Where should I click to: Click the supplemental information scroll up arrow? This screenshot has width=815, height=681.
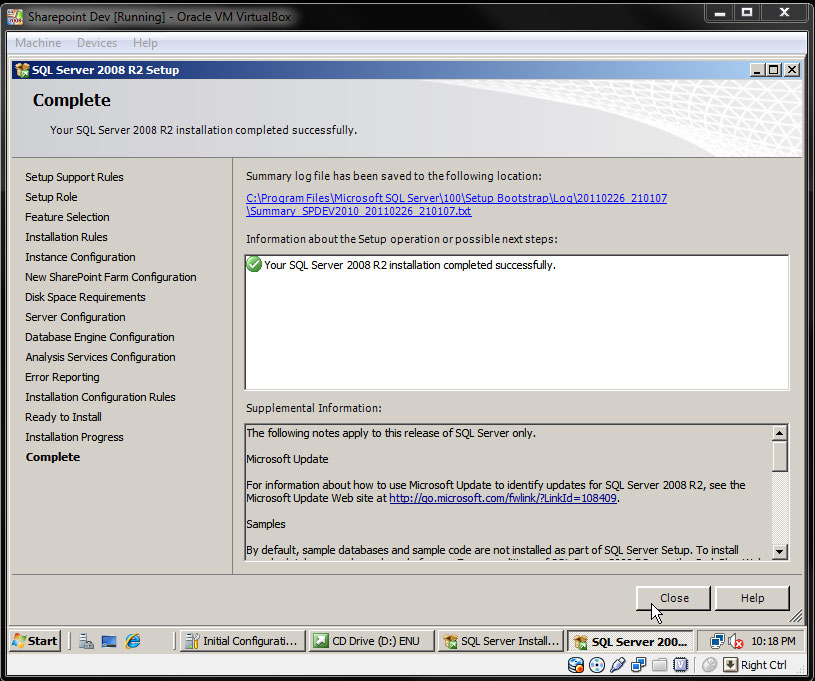point(779,433)
